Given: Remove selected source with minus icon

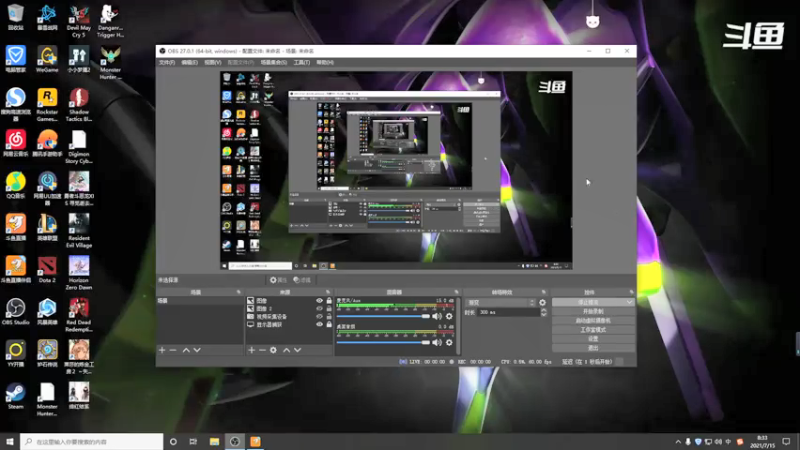Looking at the screenshot, I should 262,350.
